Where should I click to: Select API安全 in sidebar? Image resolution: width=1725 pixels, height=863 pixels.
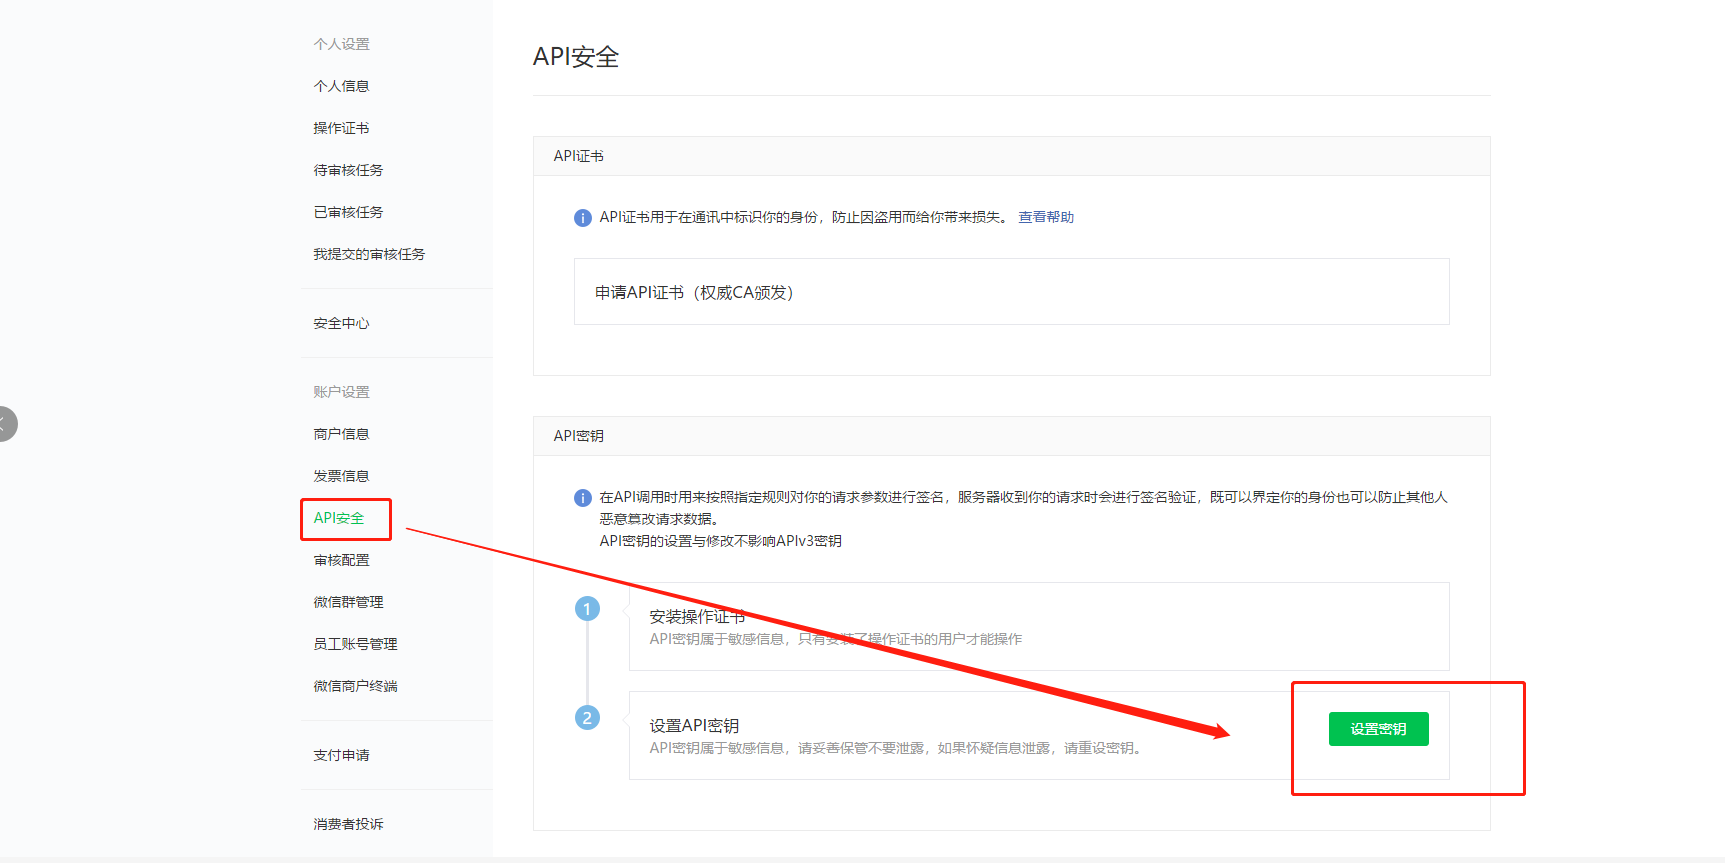(339, 518)
